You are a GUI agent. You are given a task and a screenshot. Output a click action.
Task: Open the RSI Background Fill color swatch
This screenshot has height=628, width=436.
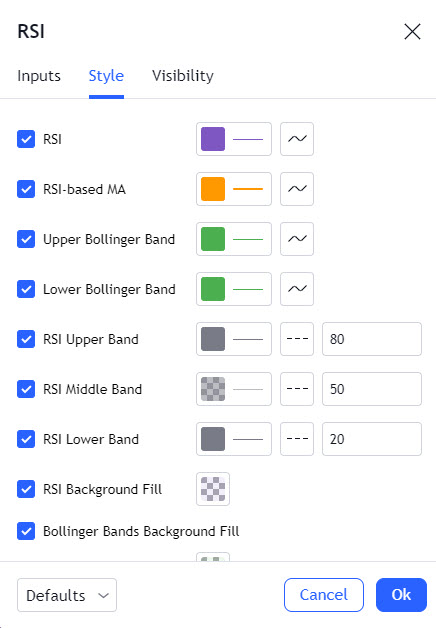(213, 489)
